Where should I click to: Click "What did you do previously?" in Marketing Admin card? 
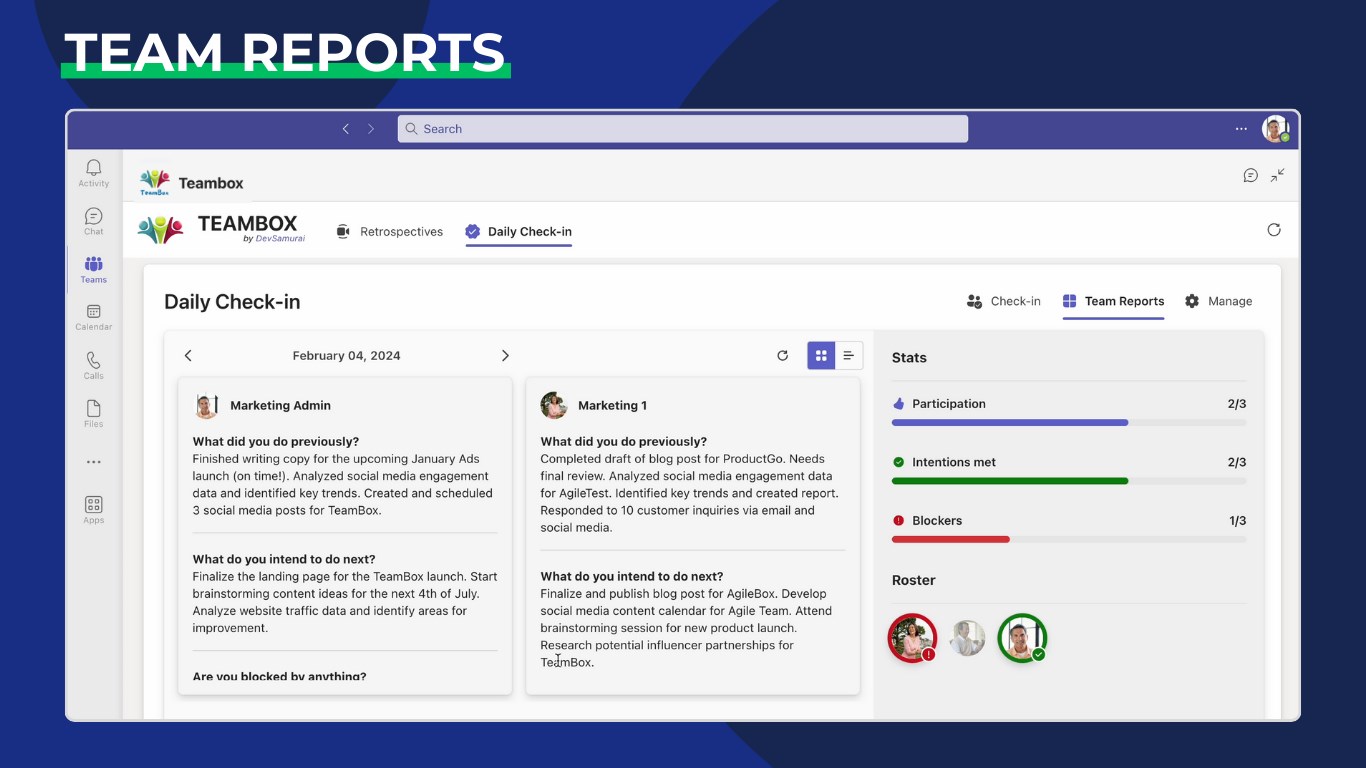pyautogui.click(x=276, y=441)
